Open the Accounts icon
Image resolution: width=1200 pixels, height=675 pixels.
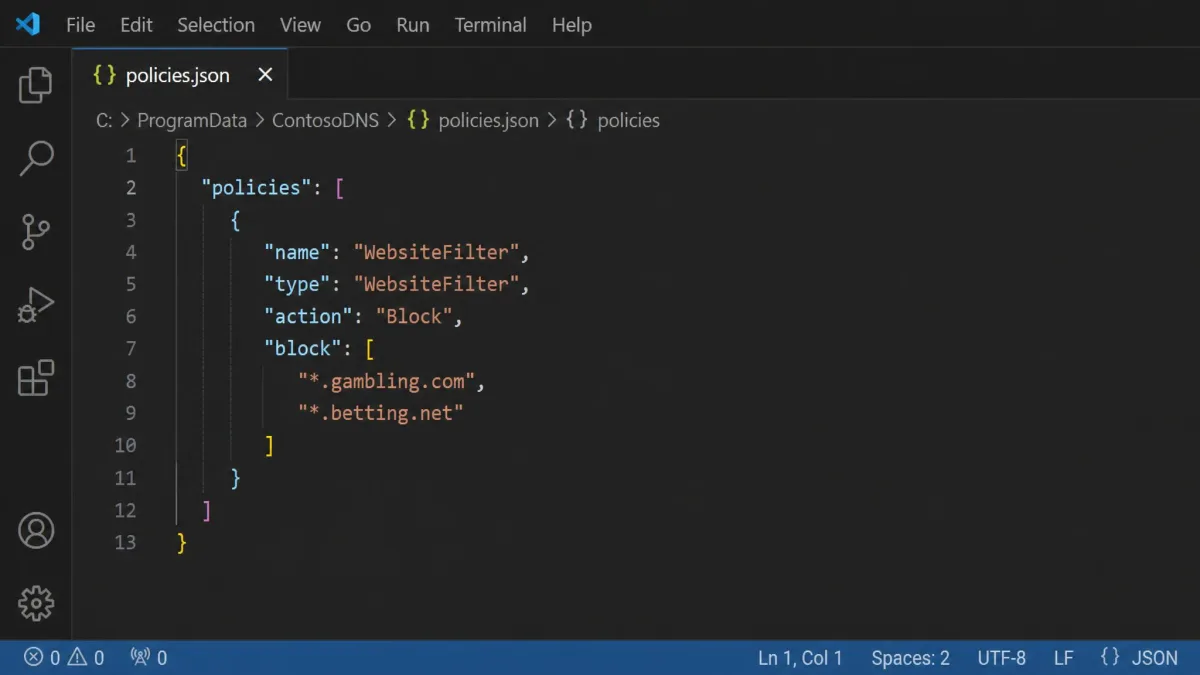36,530
